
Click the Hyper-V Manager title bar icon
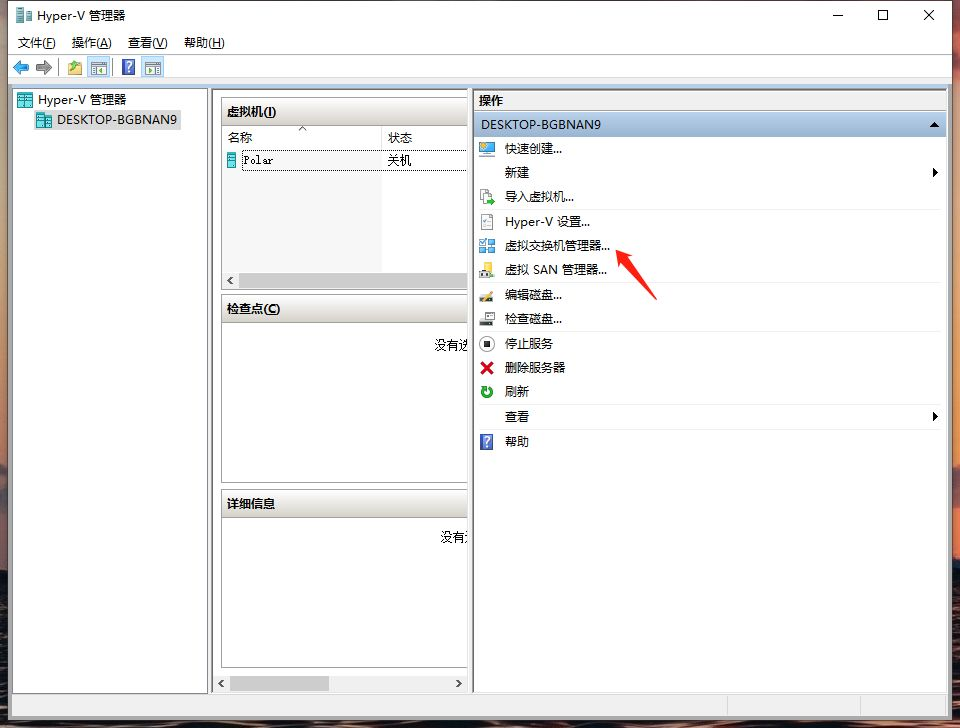(x=24, y=15)
